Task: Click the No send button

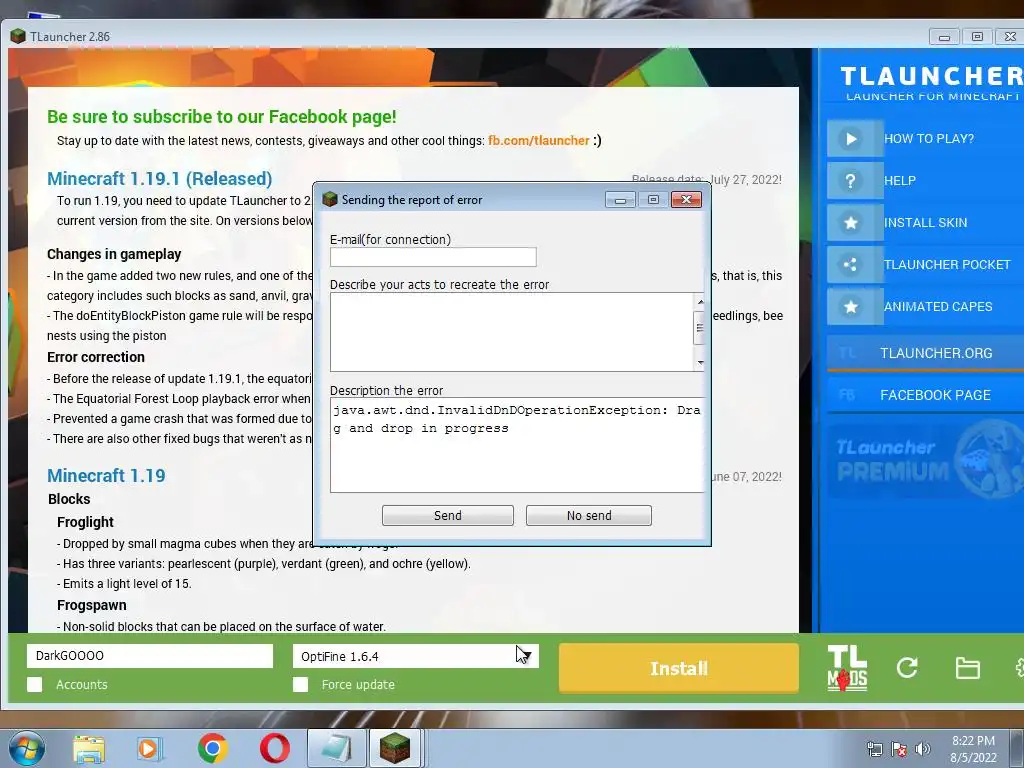Action: (x=588, y=515)
